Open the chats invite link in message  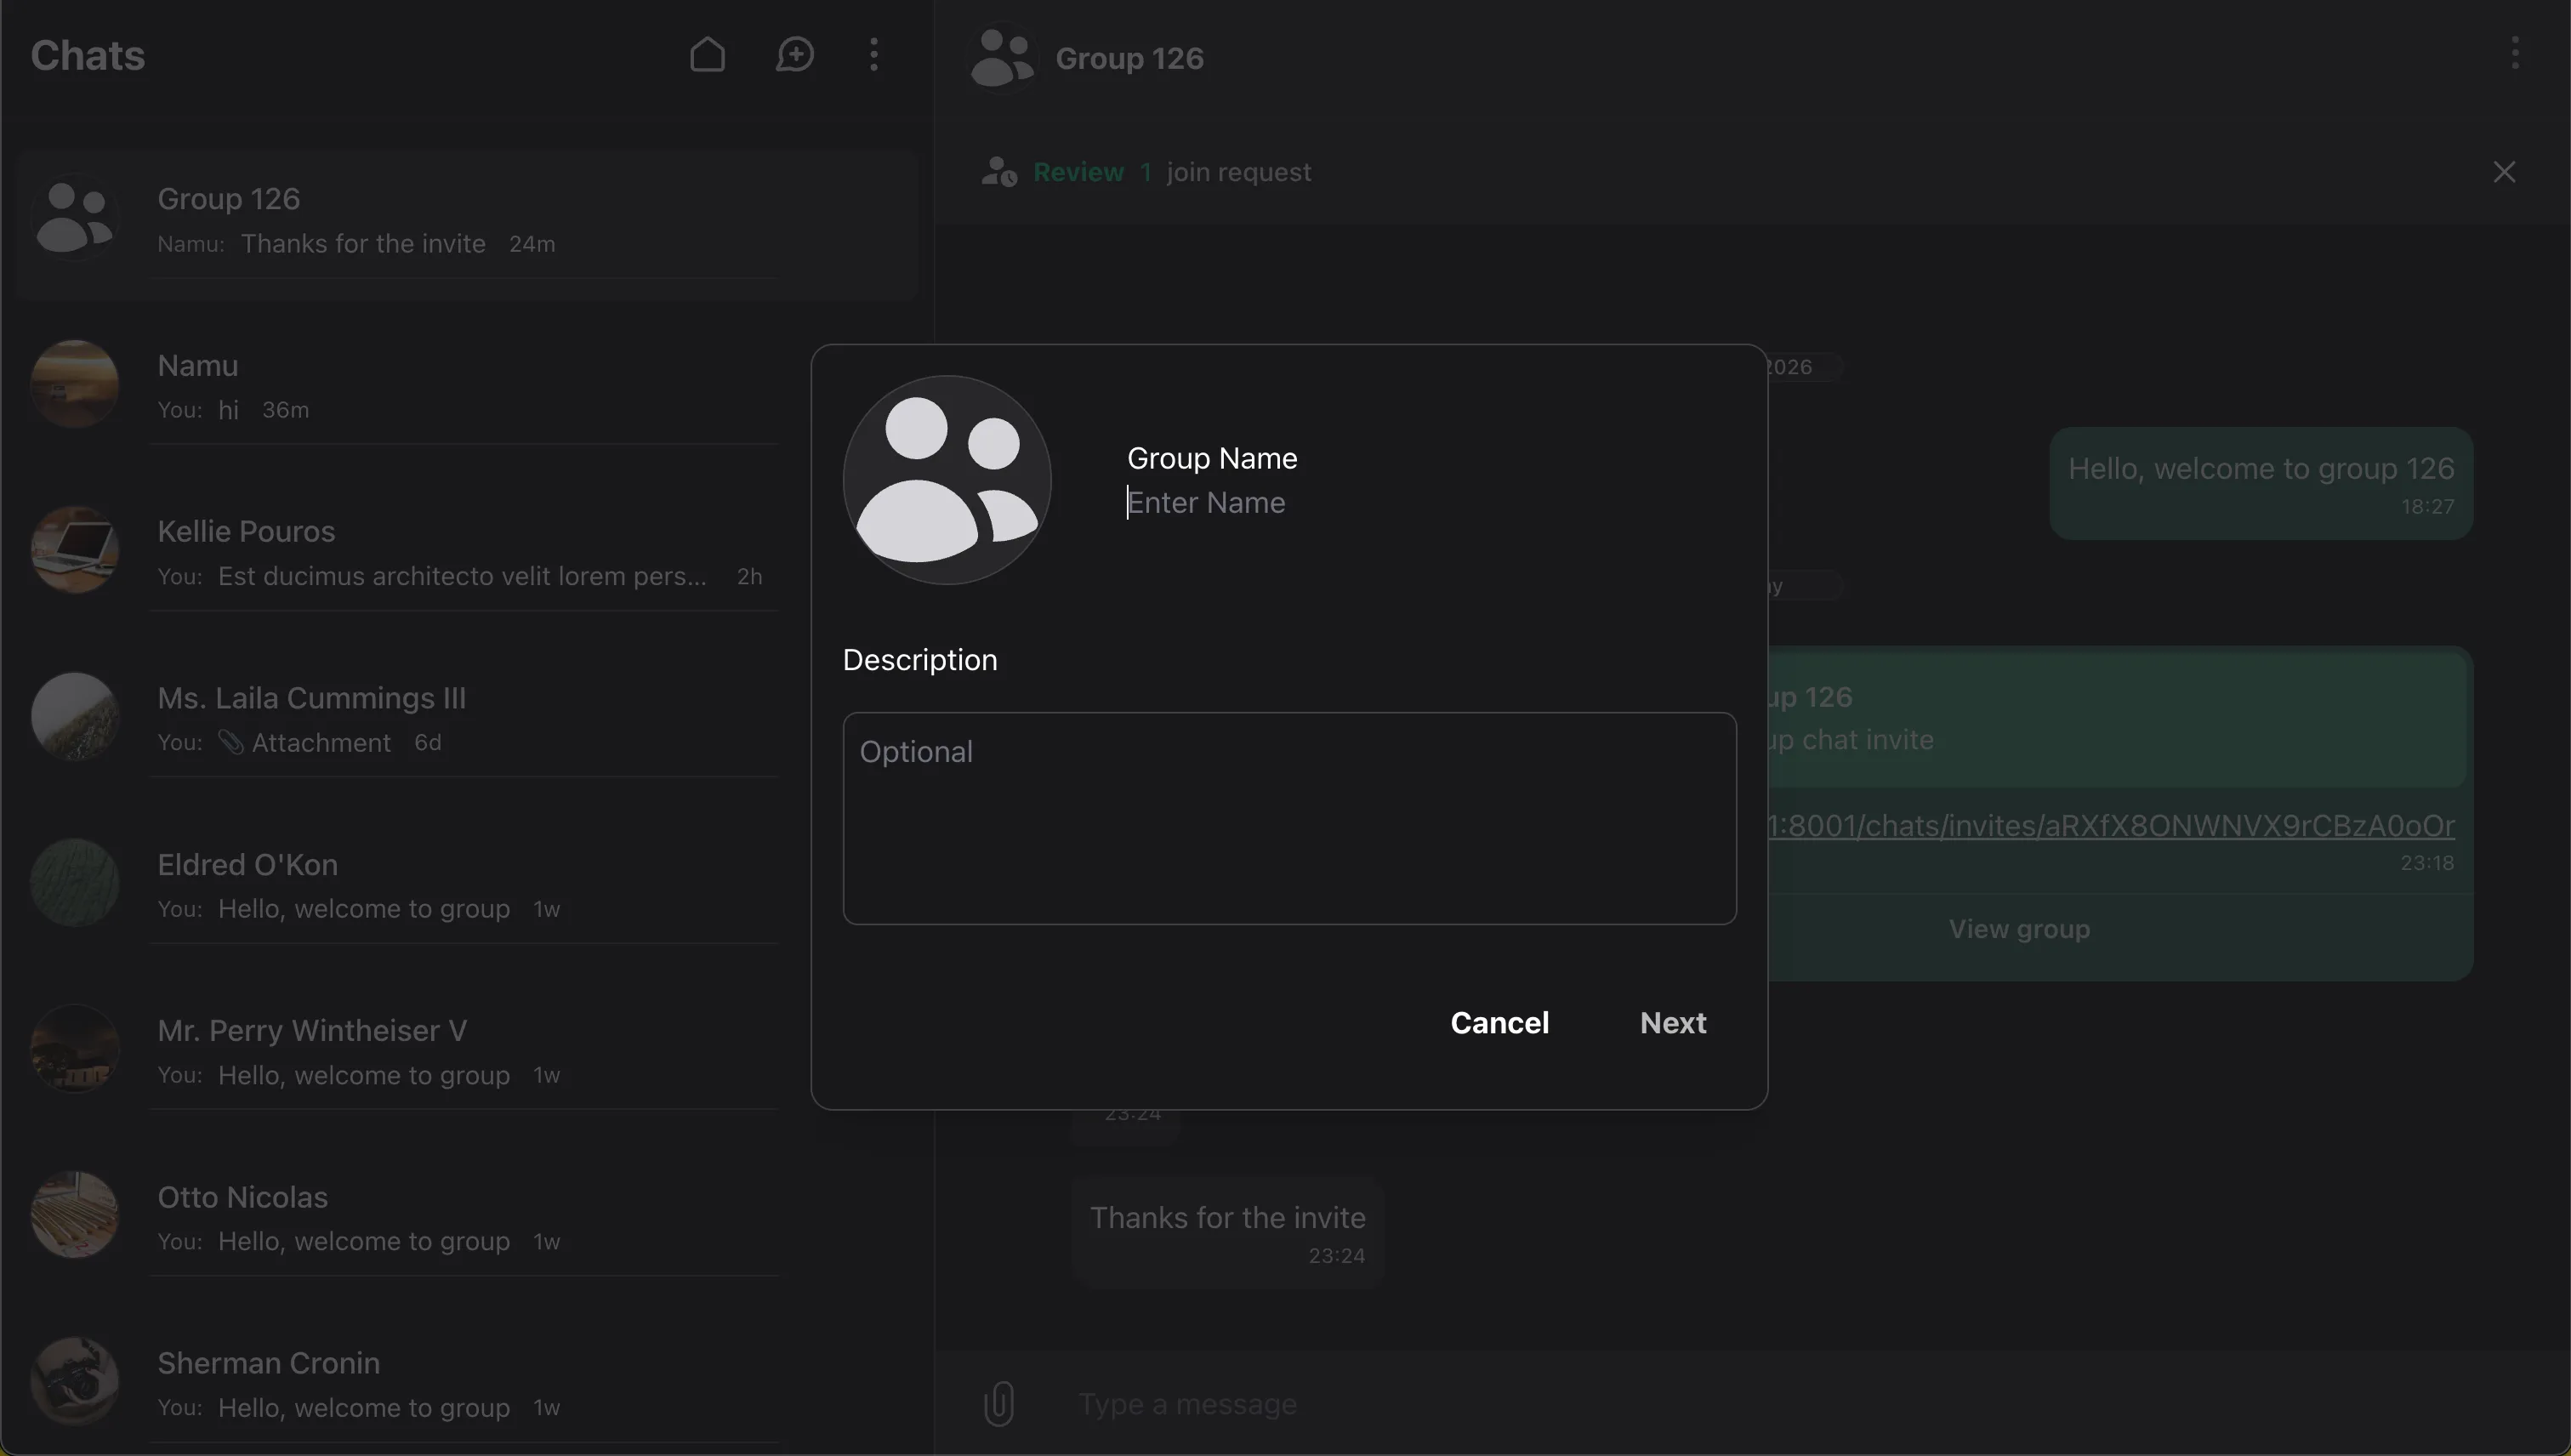coord(2110,825)
